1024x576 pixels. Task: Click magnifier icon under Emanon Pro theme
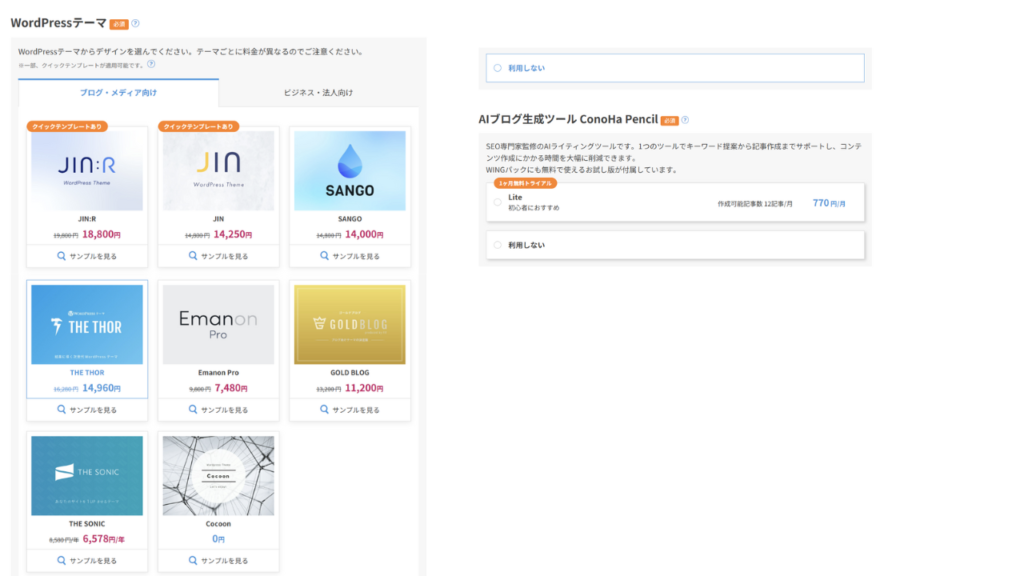click(x=193, y=410)
